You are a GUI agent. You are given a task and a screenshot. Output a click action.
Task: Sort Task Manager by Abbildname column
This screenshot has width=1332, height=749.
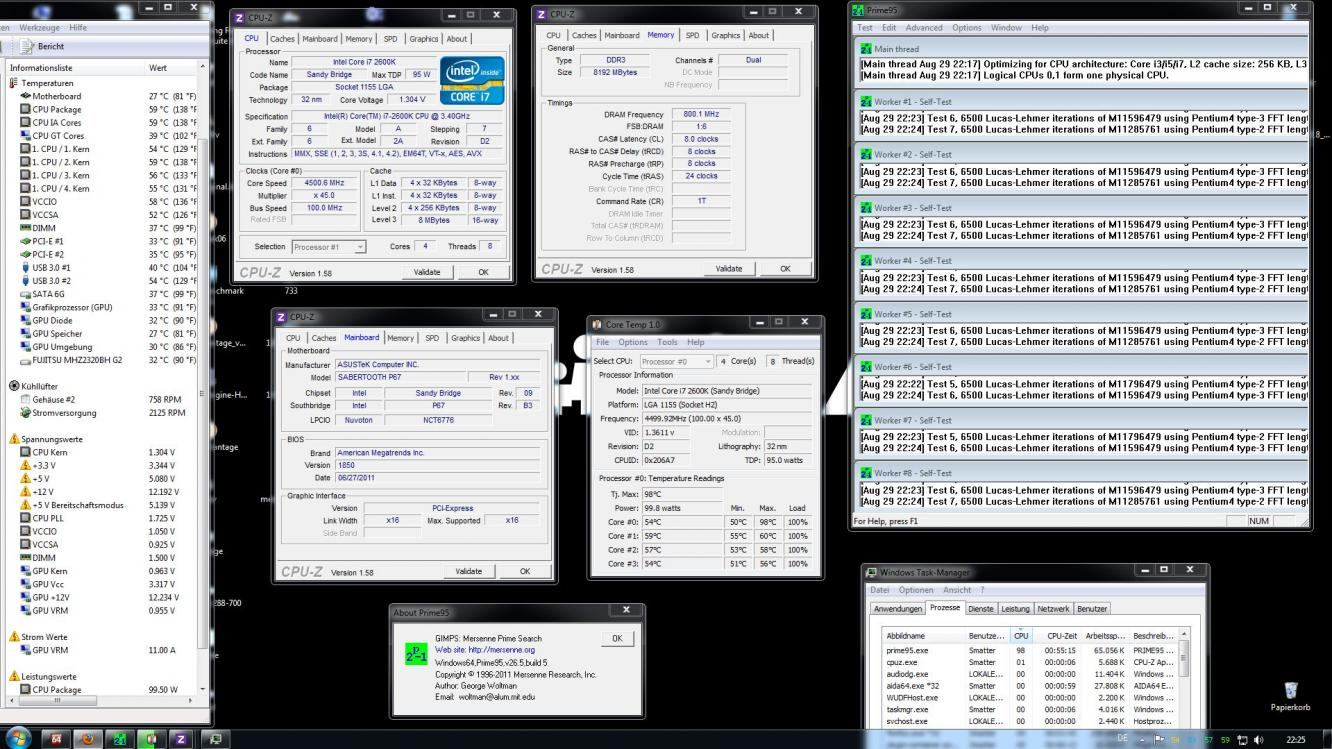click(x=924, y=635)
